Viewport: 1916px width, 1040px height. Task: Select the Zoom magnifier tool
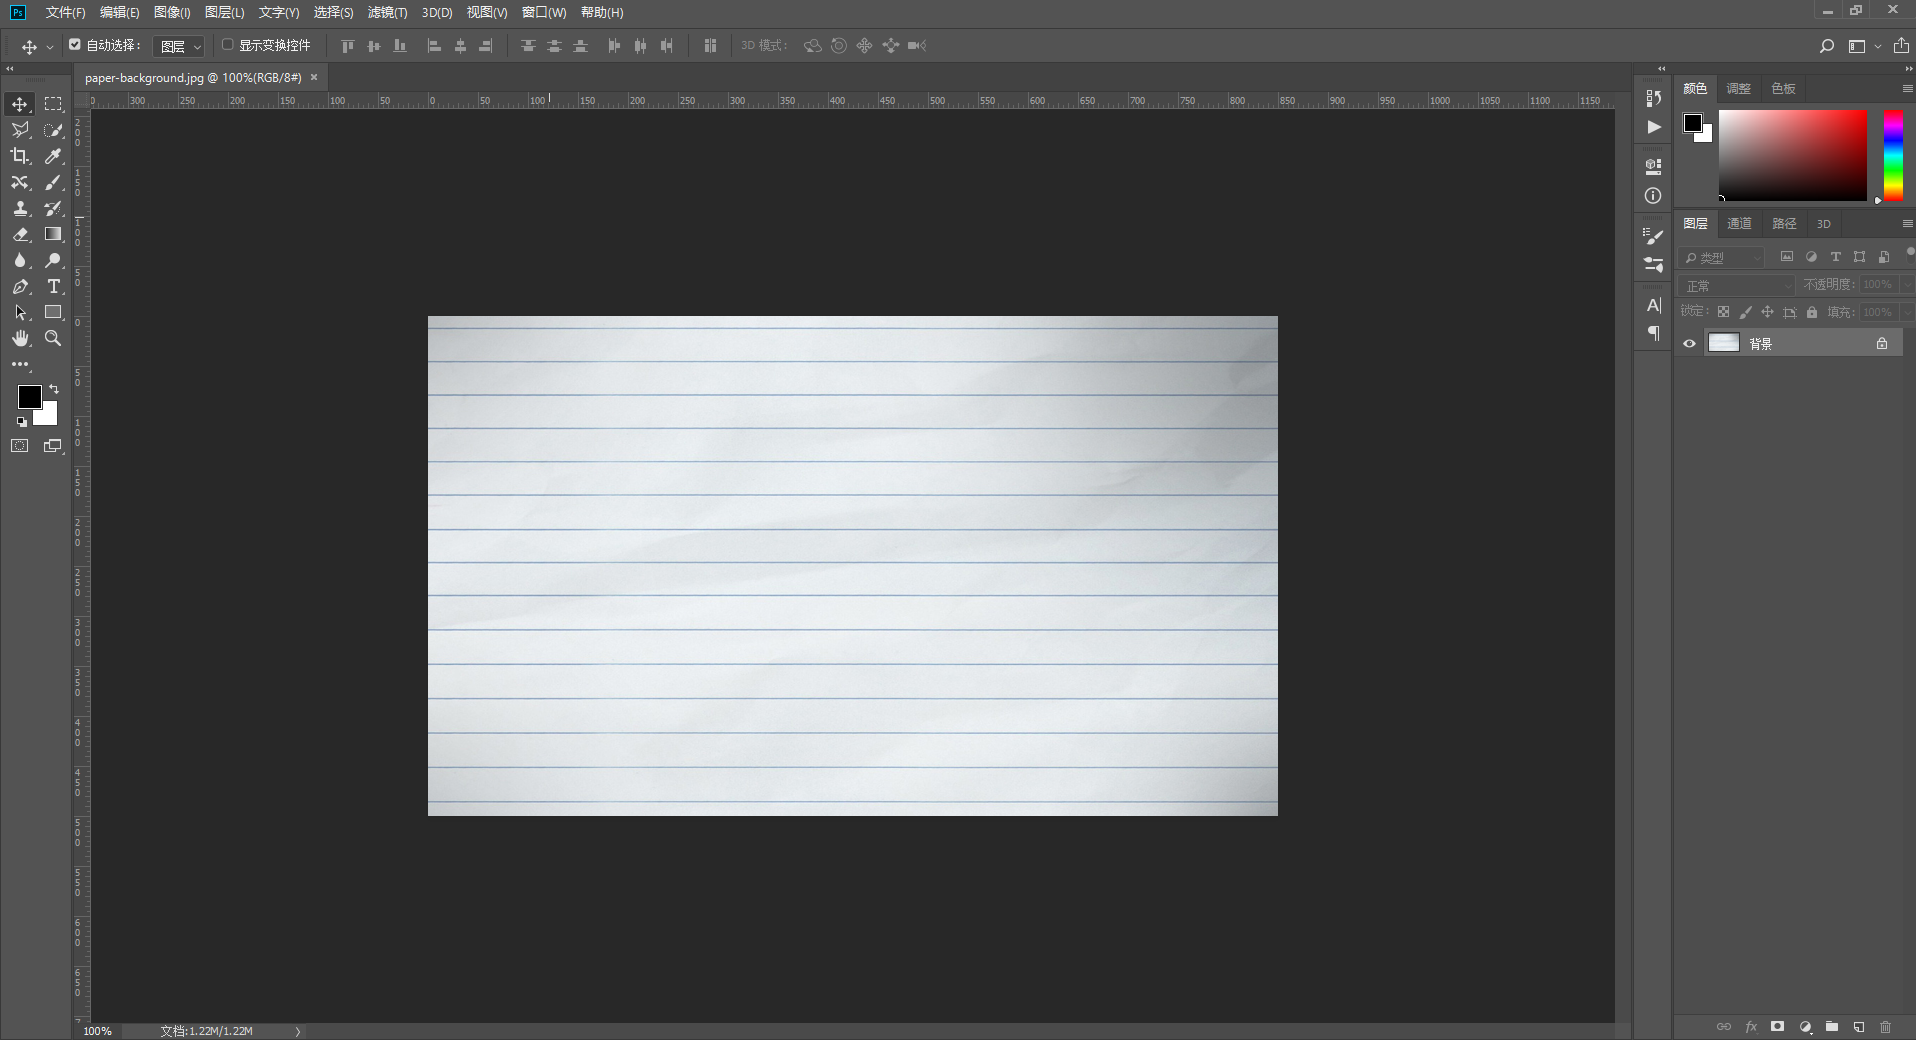[53, 338]
